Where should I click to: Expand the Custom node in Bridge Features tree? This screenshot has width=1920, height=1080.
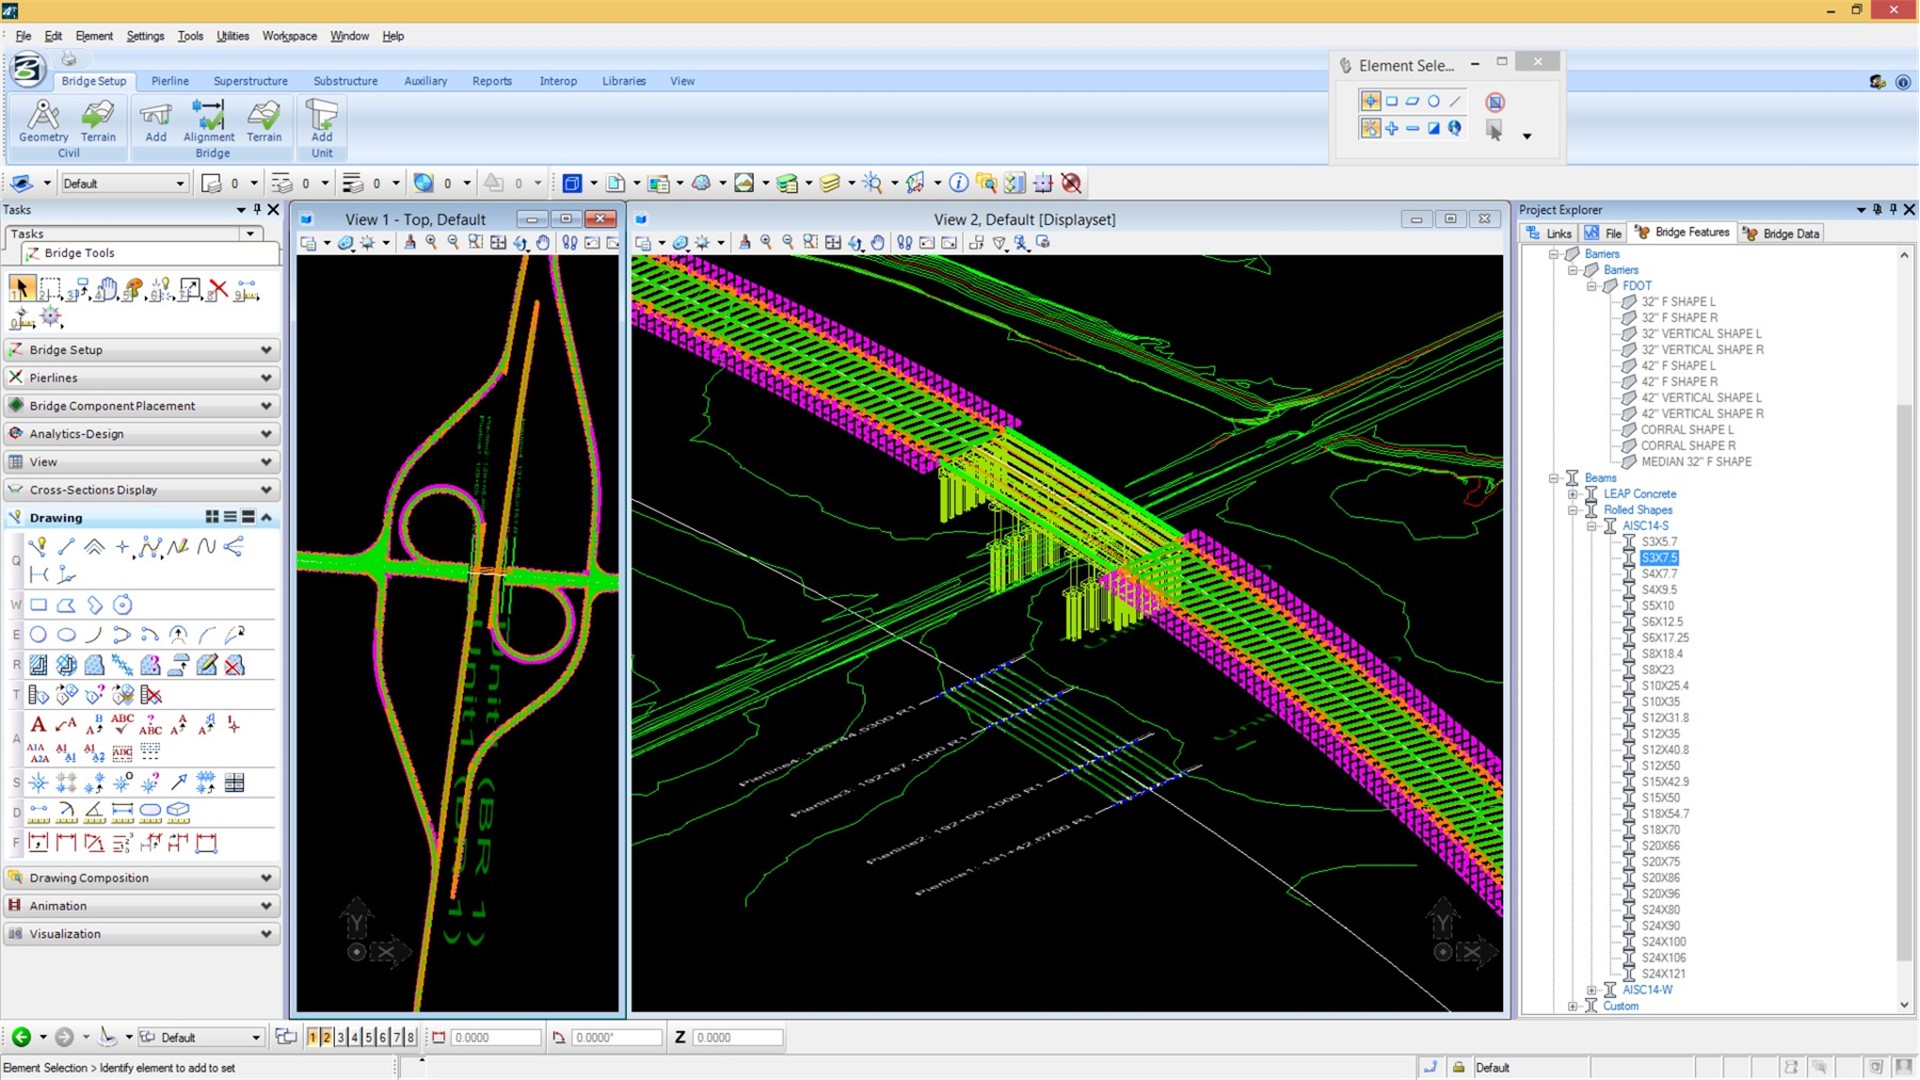click(1573, 1006)
